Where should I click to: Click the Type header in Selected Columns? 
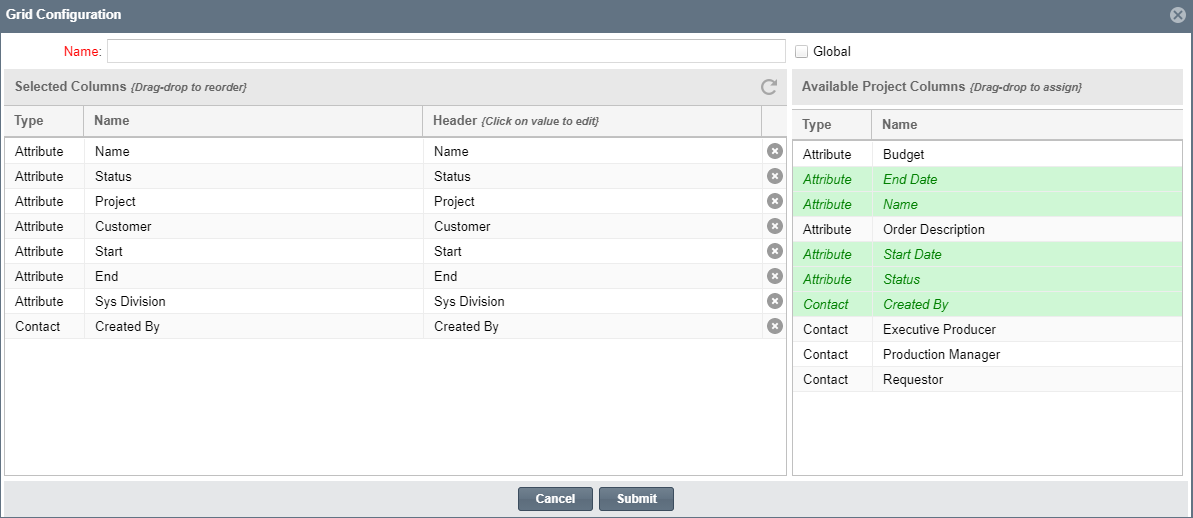click(x=44, y=121)
